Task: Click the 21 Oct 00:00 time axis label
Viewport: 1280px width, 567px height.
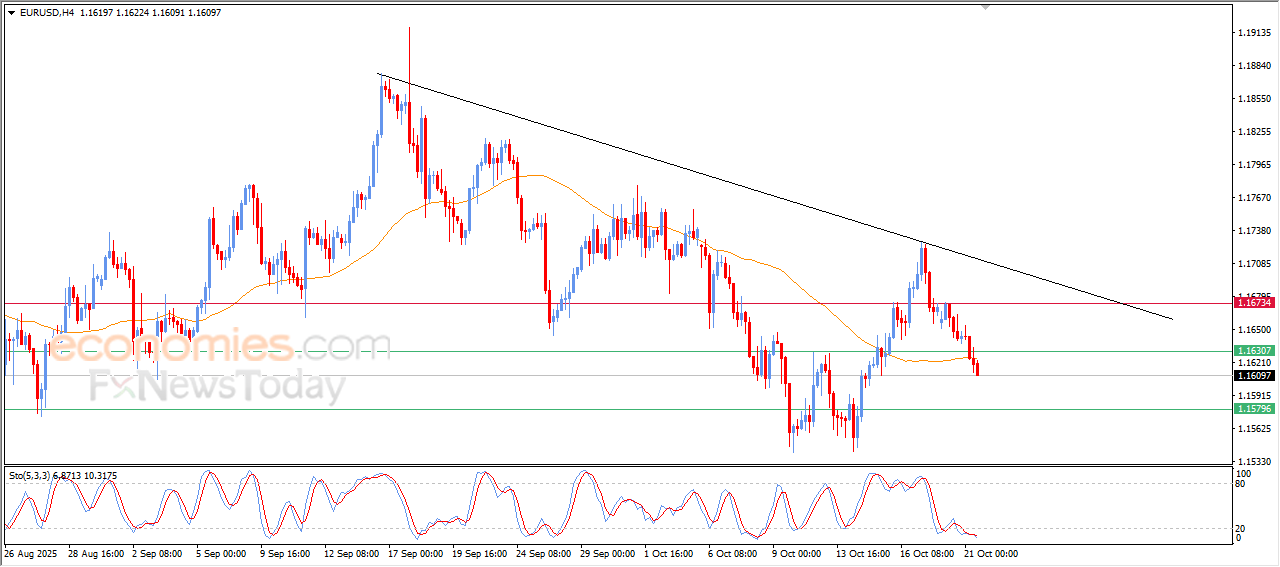Action: [x=990, y=553]
